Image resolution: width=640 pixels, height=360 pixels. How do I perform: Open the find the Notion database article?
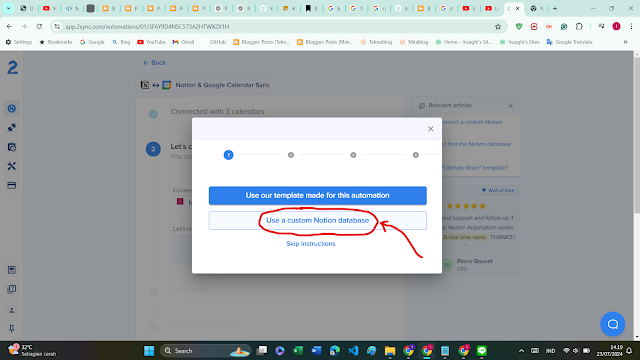(476, 144)
